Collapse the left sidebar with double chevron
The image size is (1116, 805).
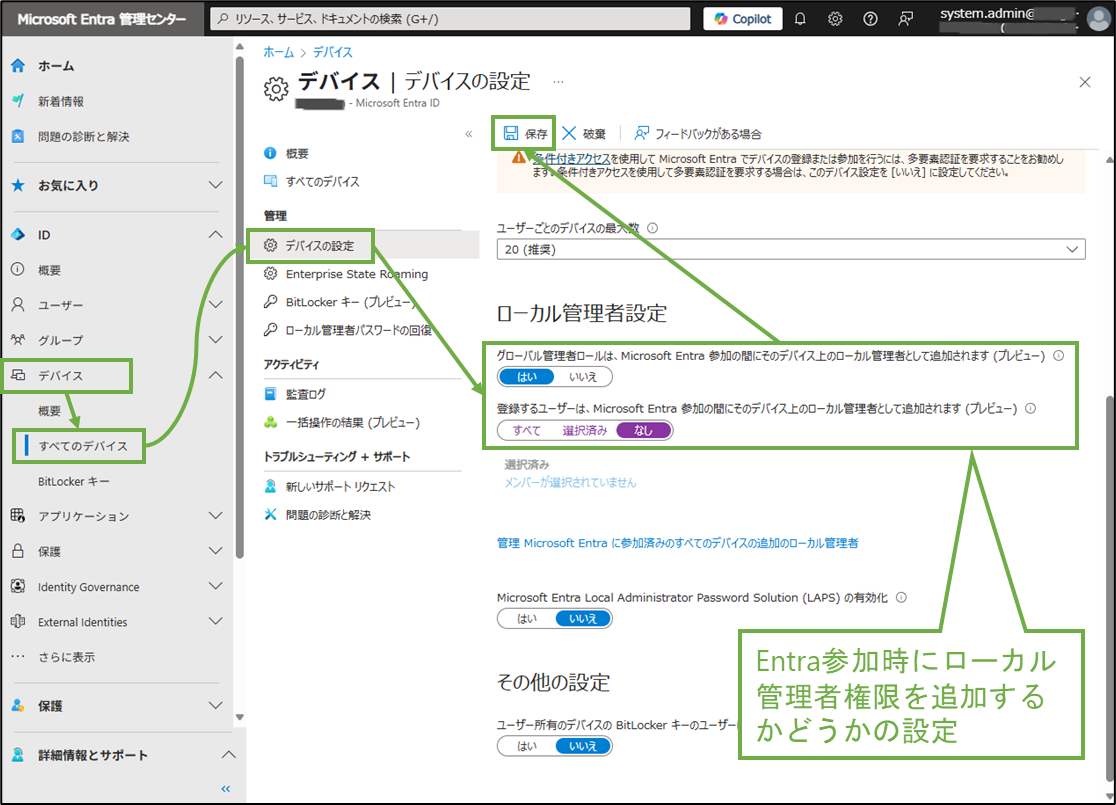[x=226, y=789]
